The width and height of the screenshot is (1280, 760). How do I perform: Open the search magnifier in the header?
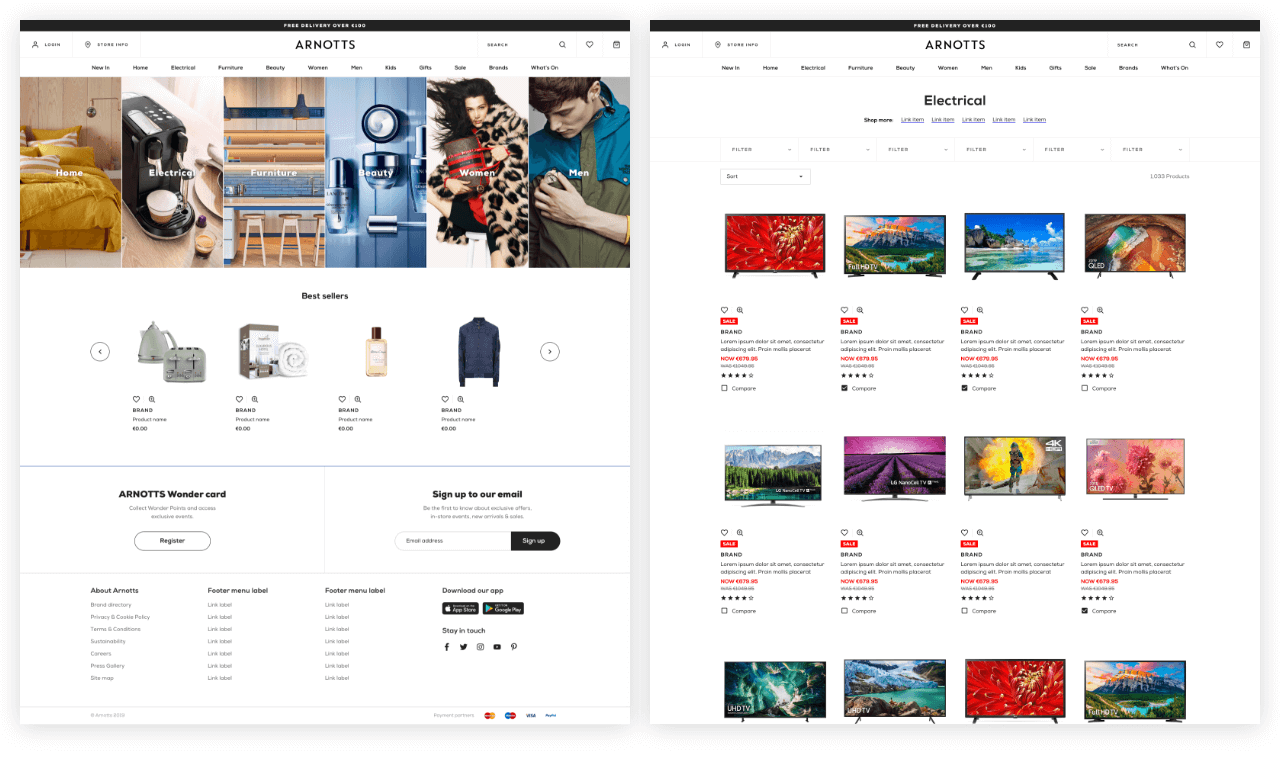[x=562, y=44]
